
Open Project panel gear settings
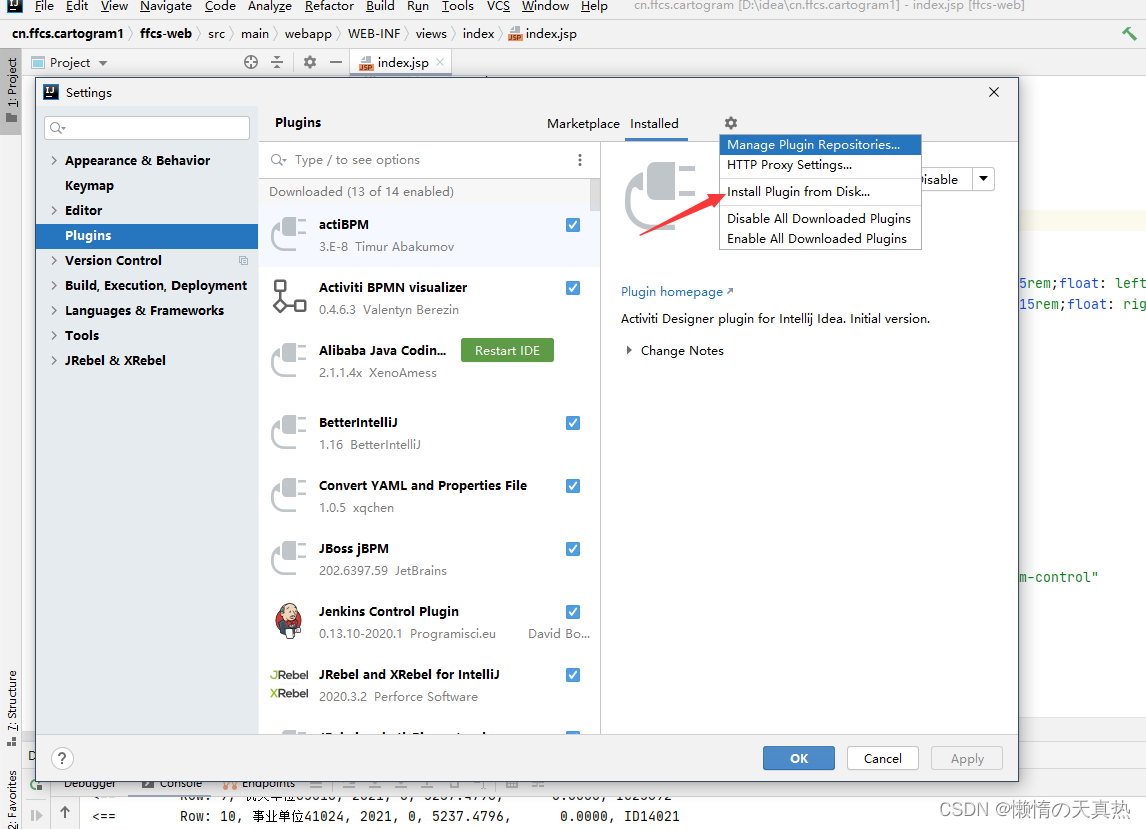pyautogui.click(x=310, y=62)
